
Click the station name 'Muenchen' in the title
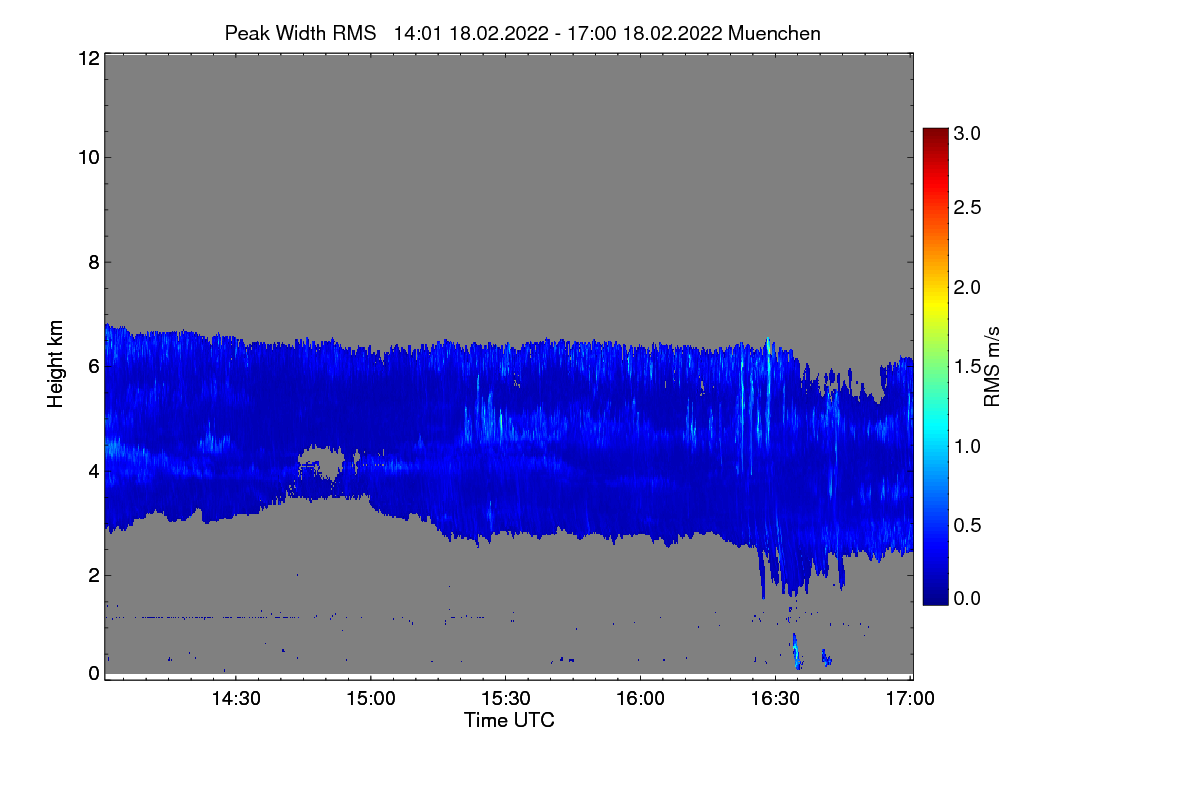[x=775, y=33]
